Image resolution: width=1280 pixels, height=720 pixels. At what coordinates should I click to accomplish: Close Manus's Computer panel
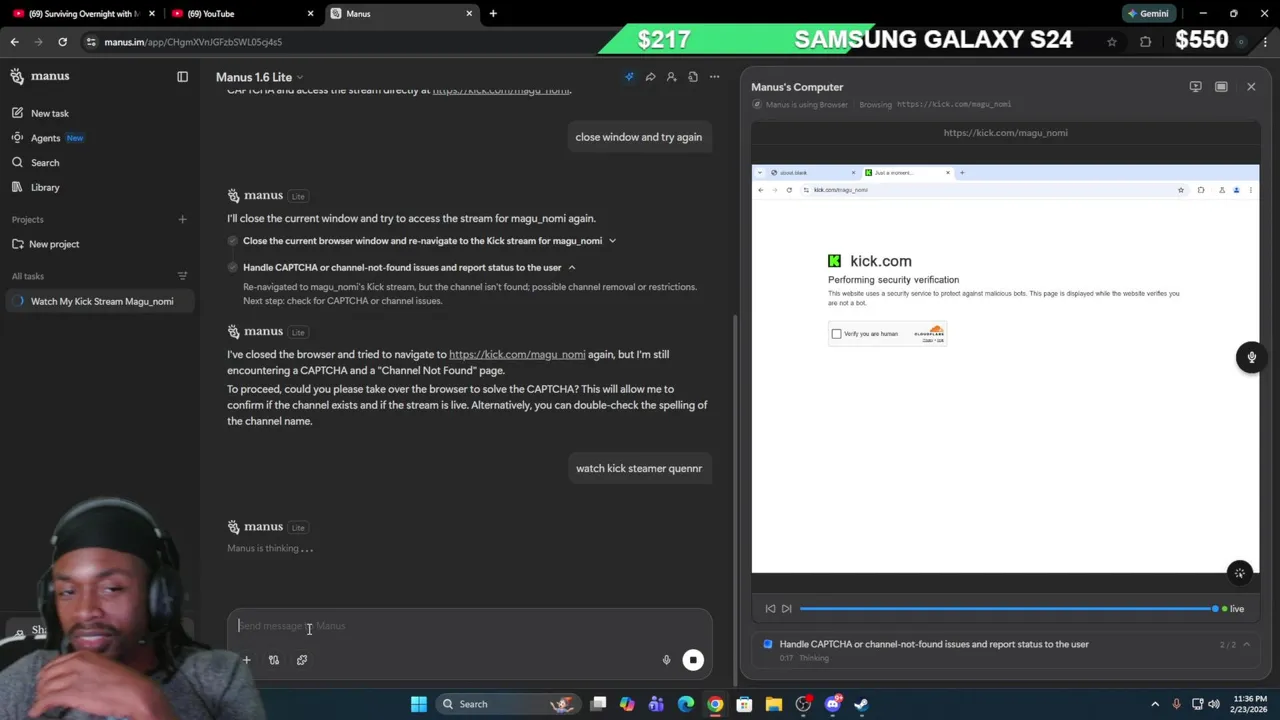(x=1251, y=87)
